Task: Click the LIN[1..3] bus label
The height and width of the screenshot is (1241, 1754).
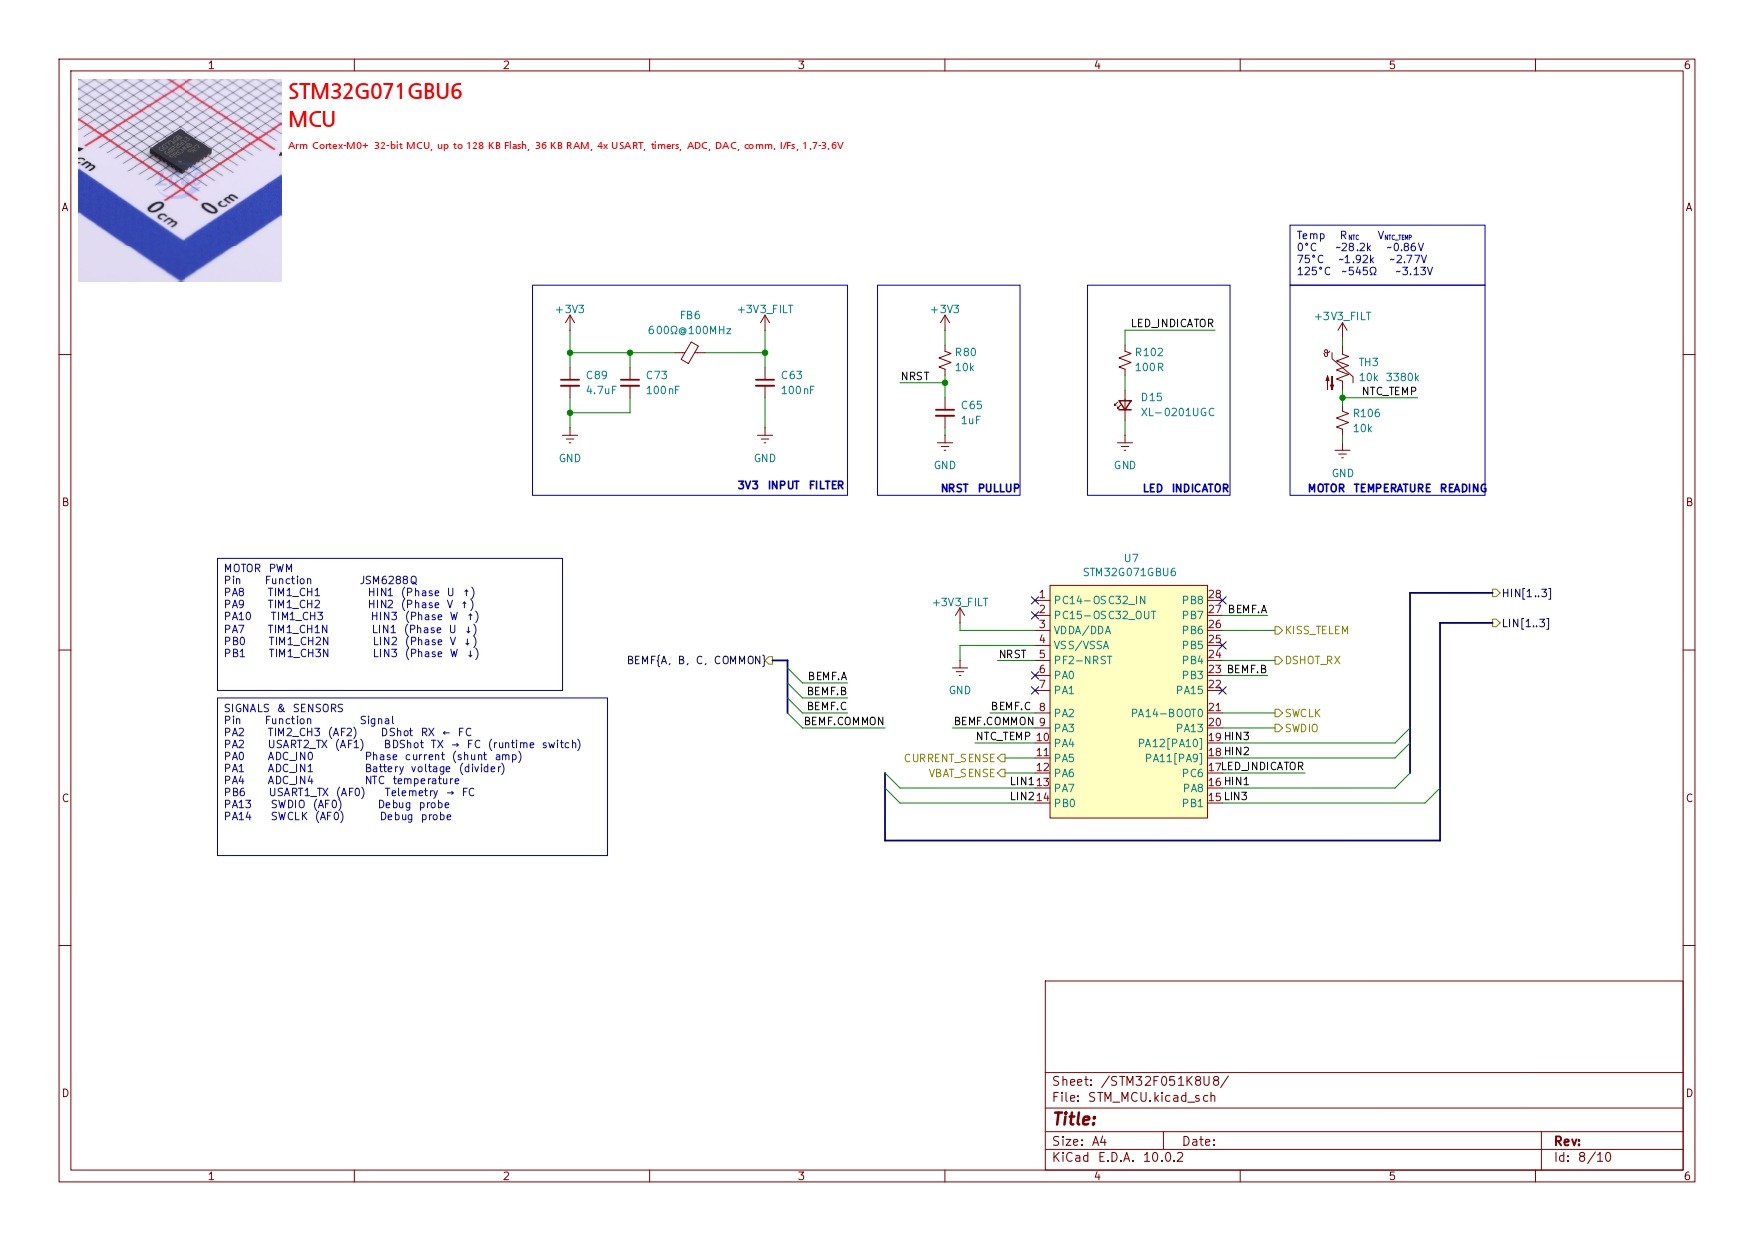Action: [1521, 623]
